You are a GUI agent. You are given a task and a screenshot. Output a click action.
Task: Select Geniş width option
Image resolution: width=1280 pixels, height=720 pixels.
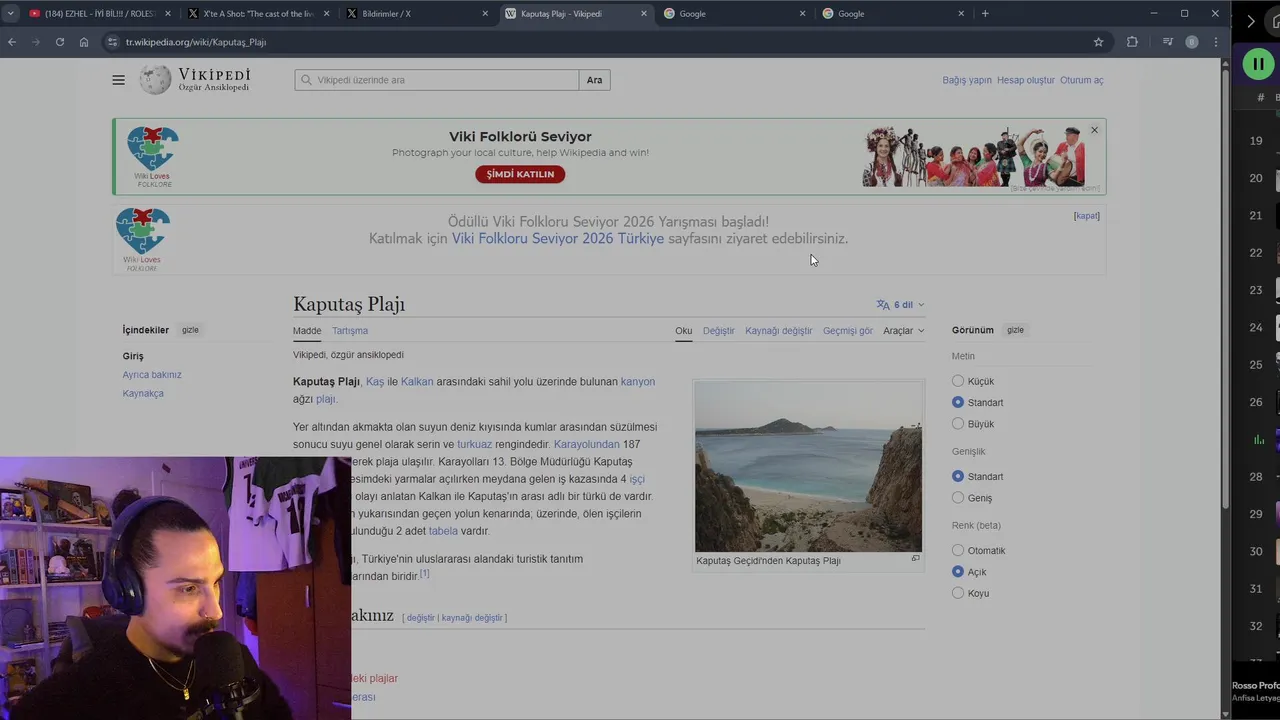pos(958,498)
